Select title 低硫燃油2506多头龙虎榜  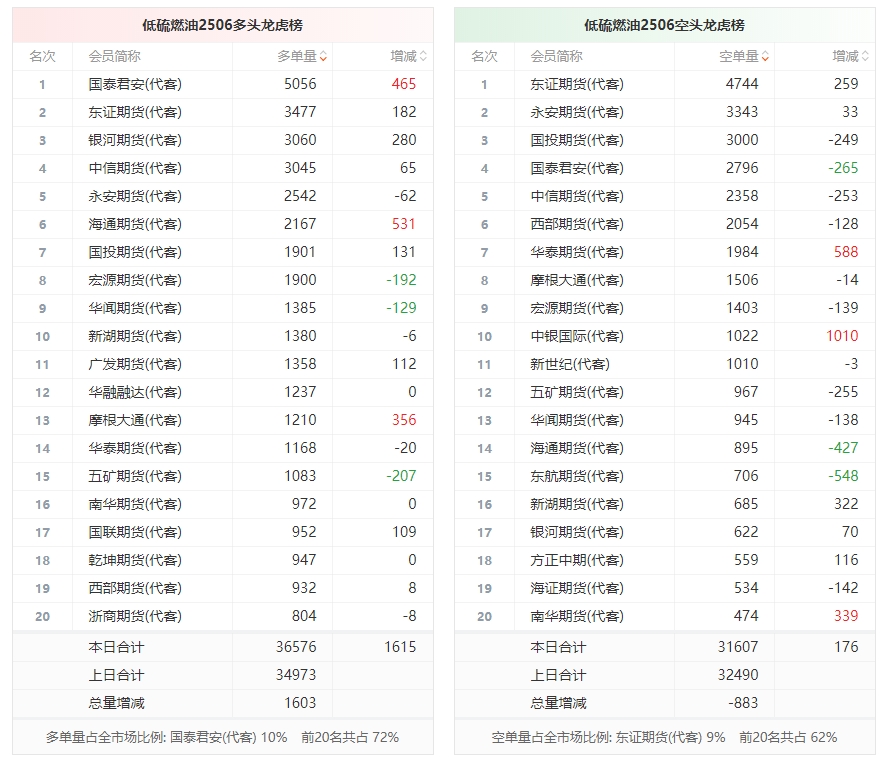click(223, 25)
